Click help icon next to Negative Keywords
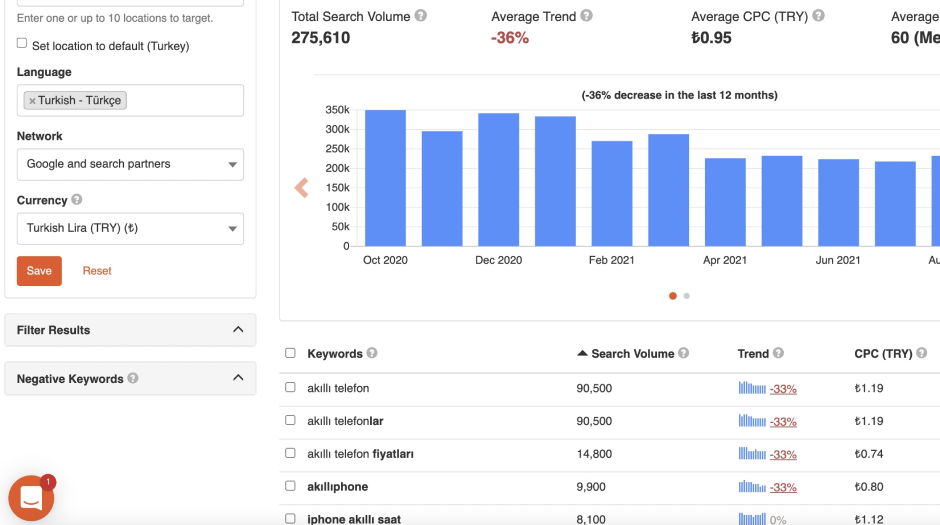Screen dimensions: 940x525 pos(133,379)
